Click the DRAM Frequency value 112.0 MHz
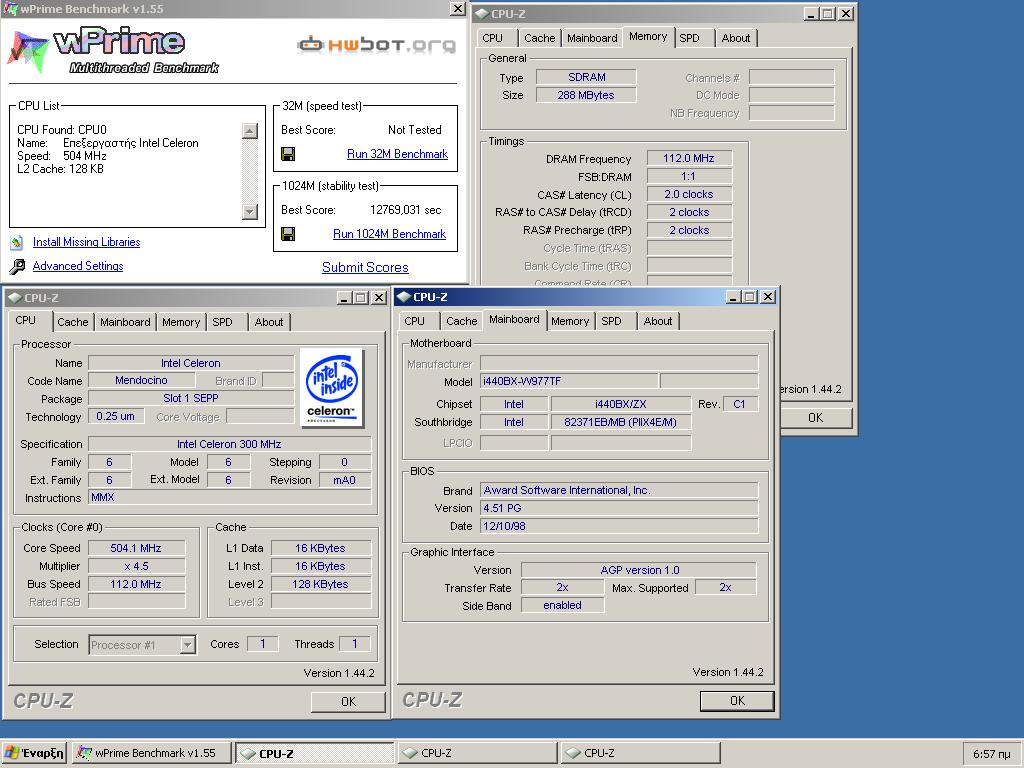 coord(689,159)
